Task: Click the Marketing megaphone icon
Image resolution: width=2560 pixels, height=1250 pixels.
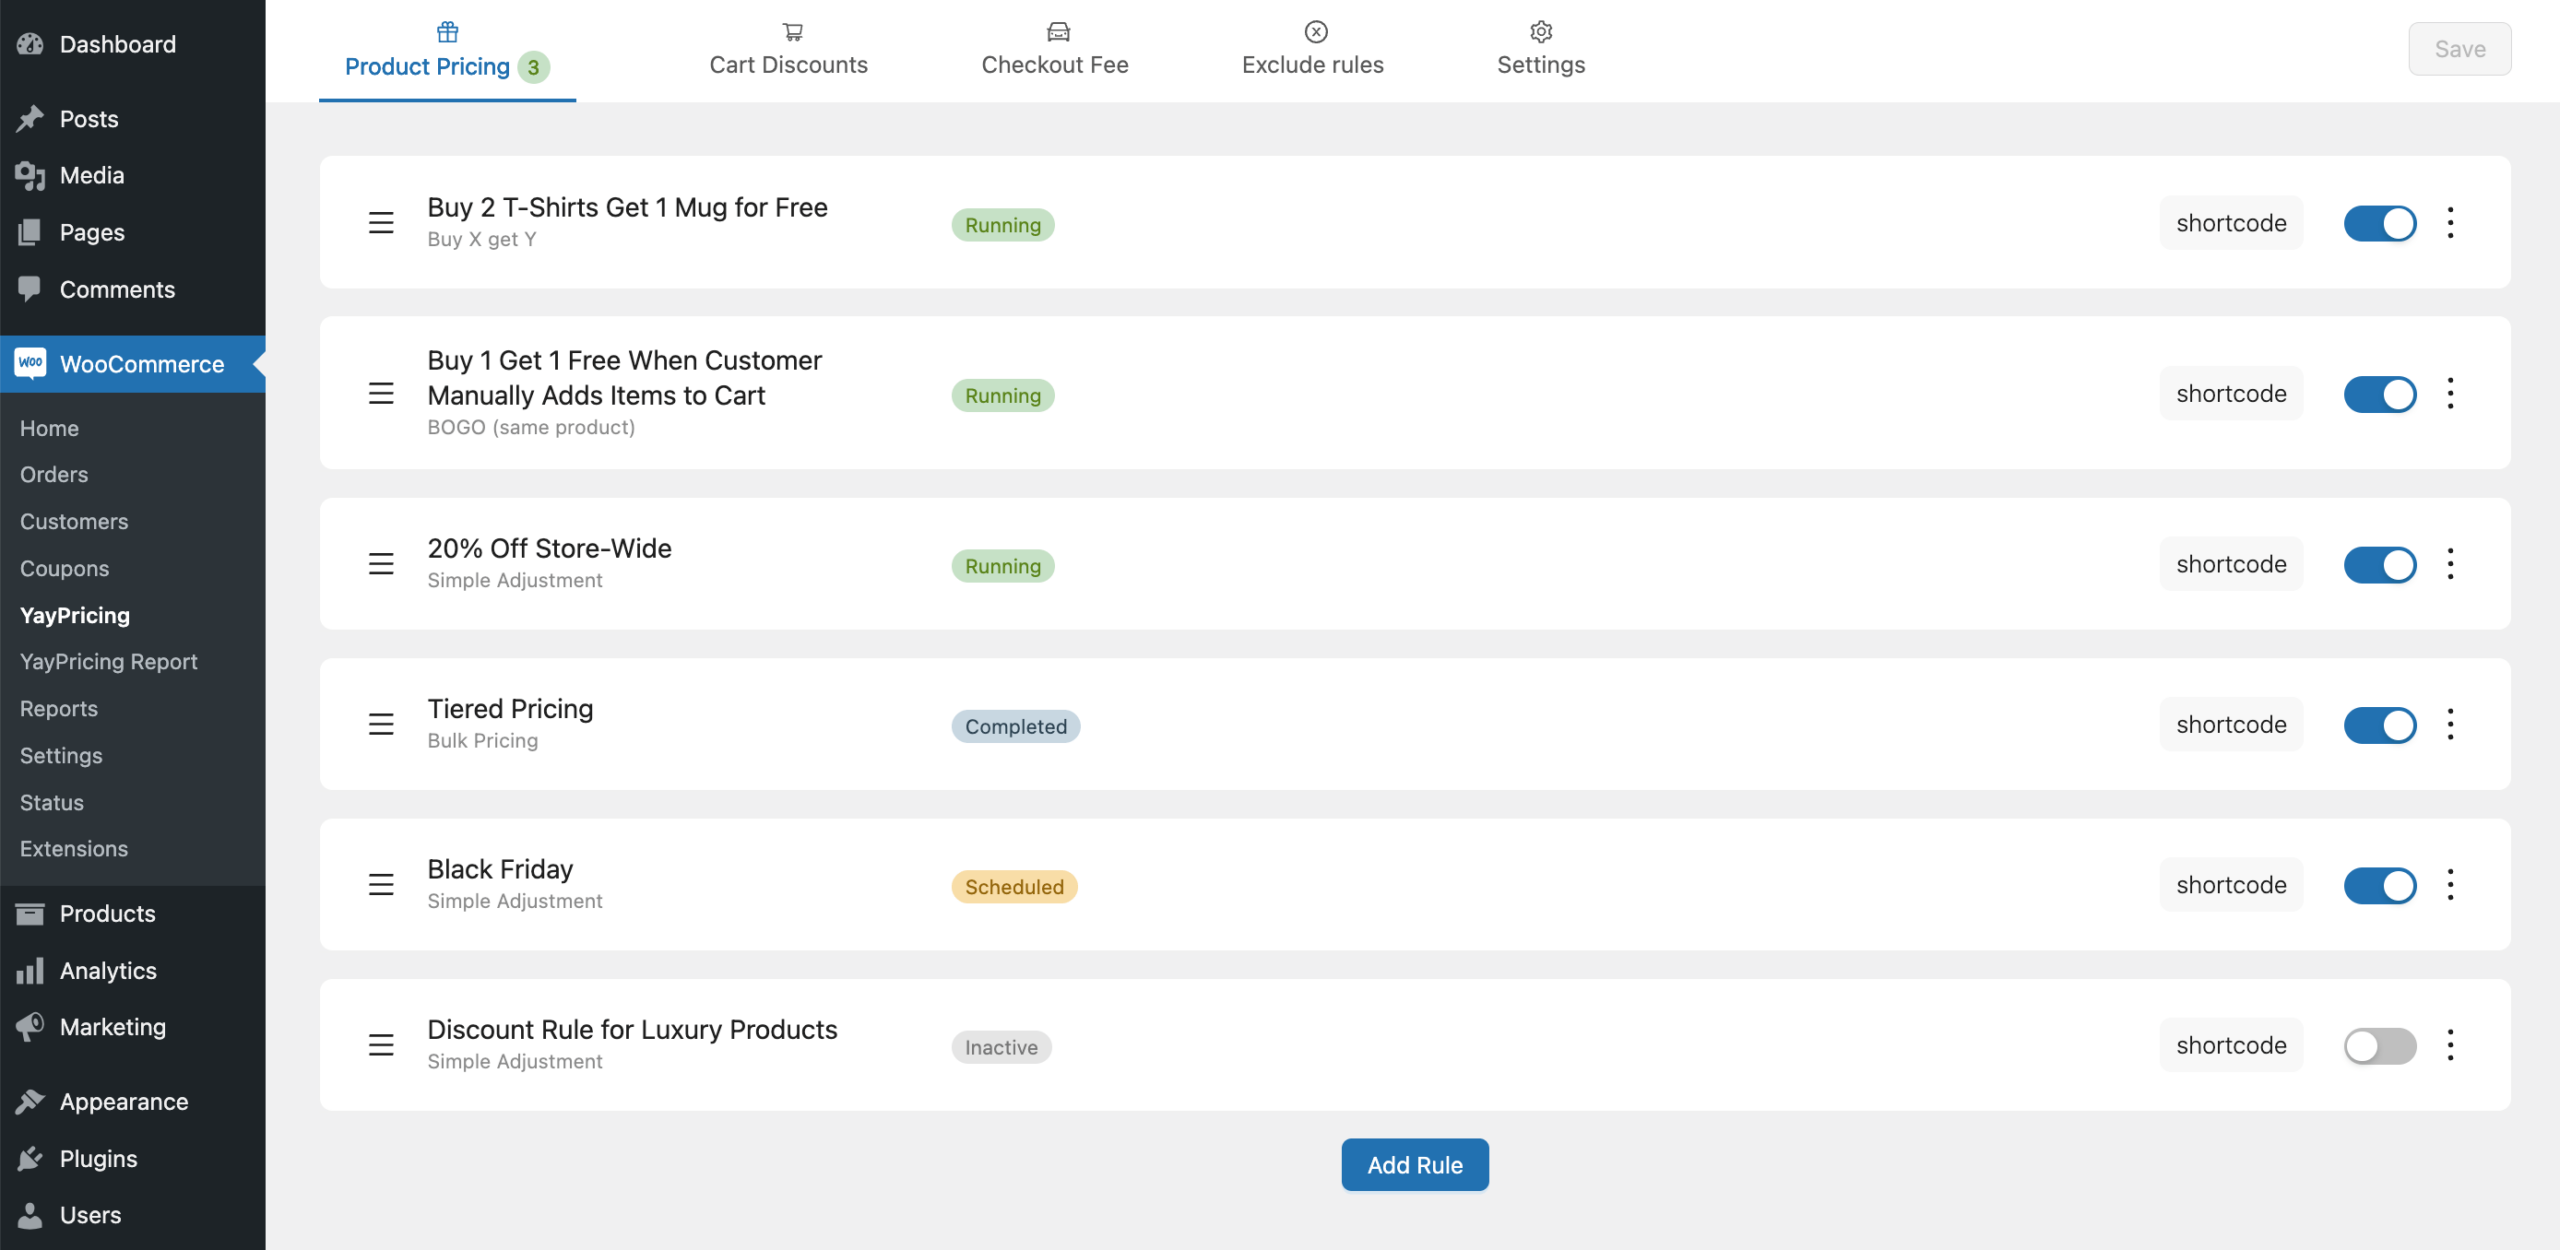Action: 30,1027
